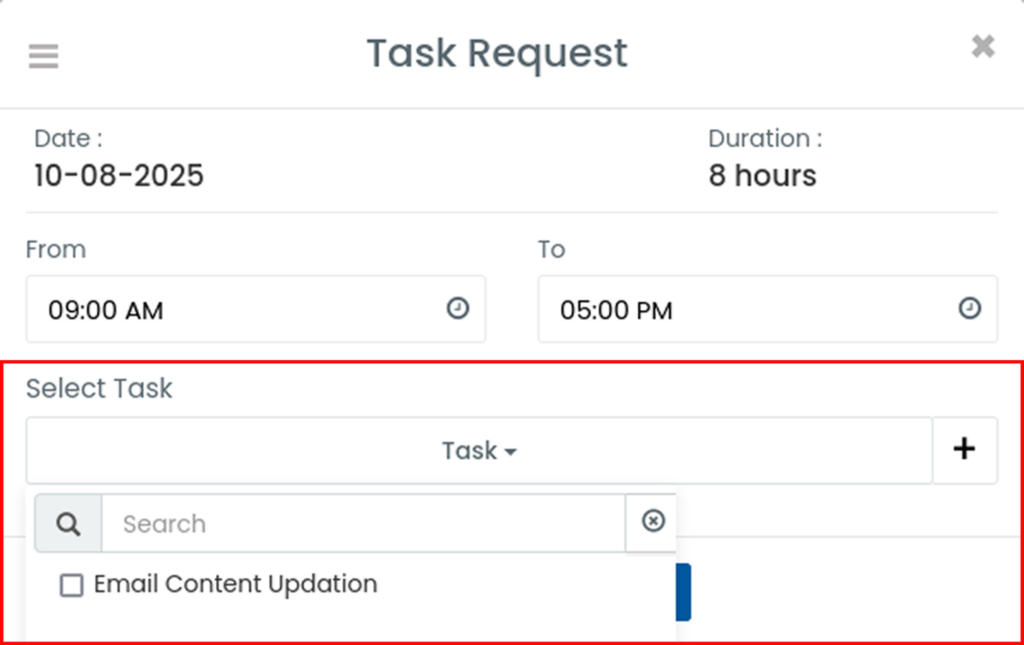Clear search with the circled x icon

coord(653,521)
